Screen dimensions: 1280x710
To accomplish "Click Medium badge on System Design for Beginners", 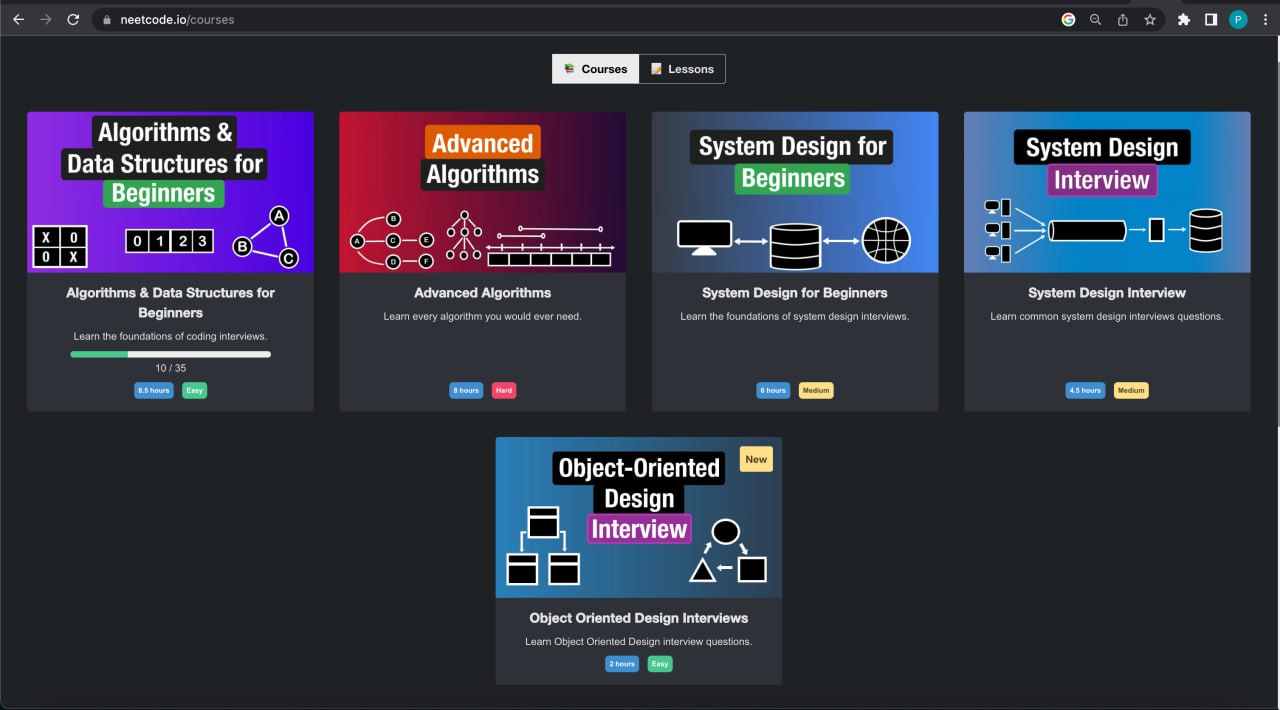I will point(816,390).
